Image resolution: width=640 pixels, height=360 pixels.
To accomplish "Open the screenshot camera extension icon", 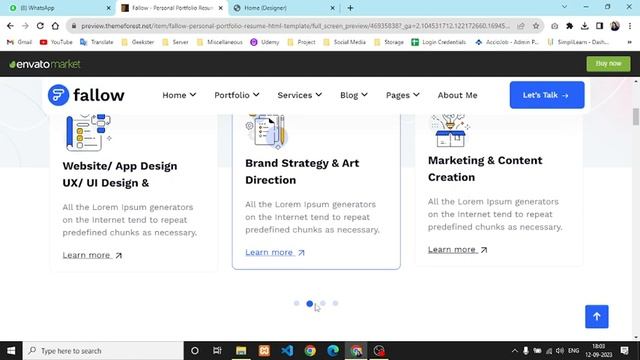I will 554,26.
